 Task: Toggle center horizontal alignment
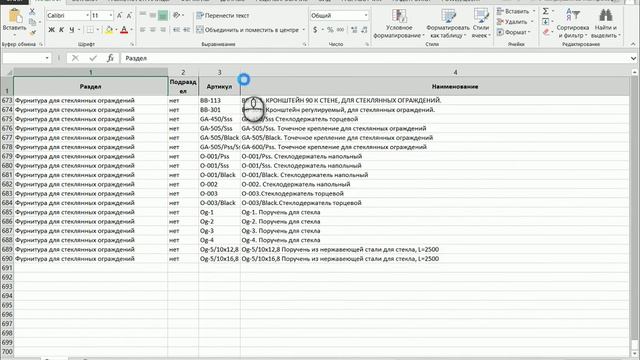(153, 30)
